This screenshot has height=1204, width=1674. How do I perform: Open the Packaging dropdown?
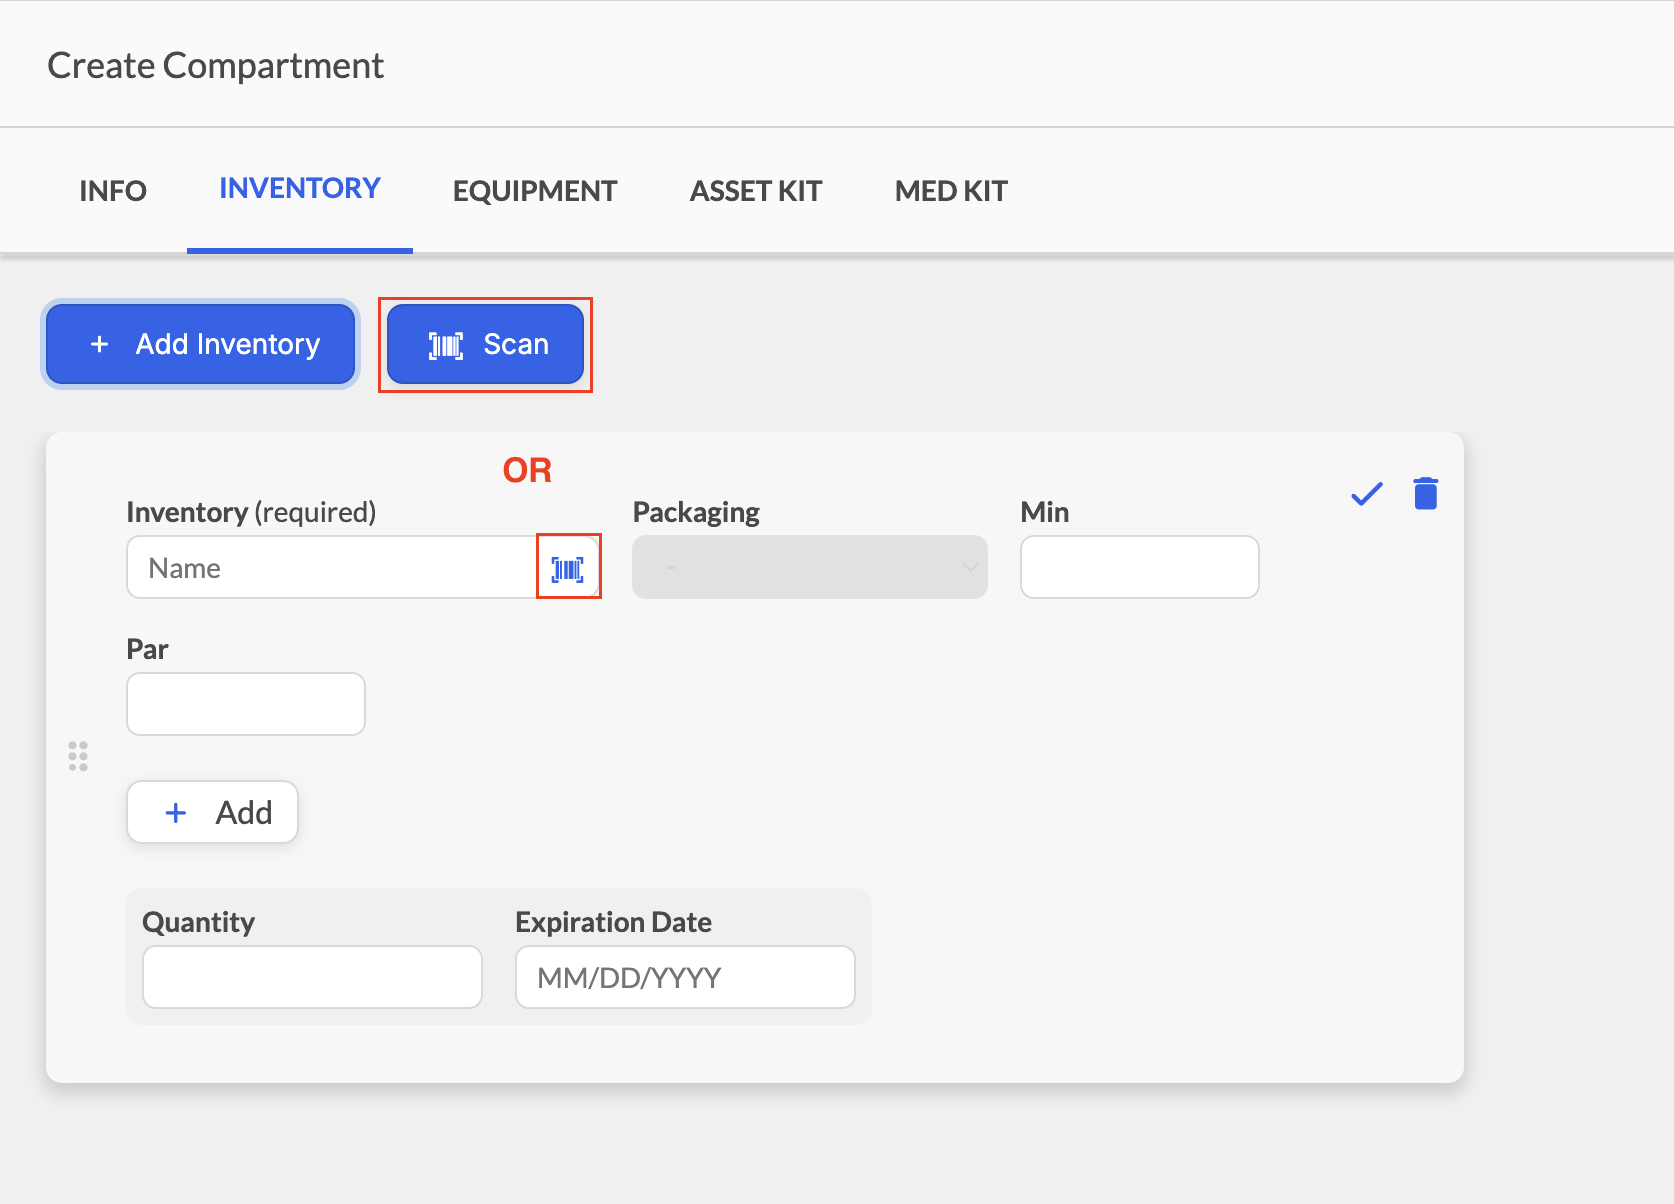pos(810,567)
